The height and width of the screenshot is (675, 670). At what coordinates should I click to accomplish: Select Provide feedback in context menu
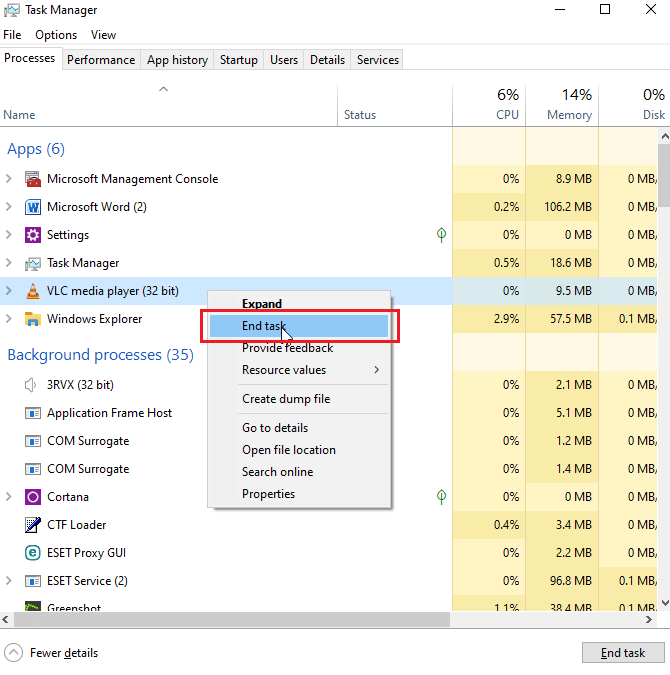pos(299,348)
